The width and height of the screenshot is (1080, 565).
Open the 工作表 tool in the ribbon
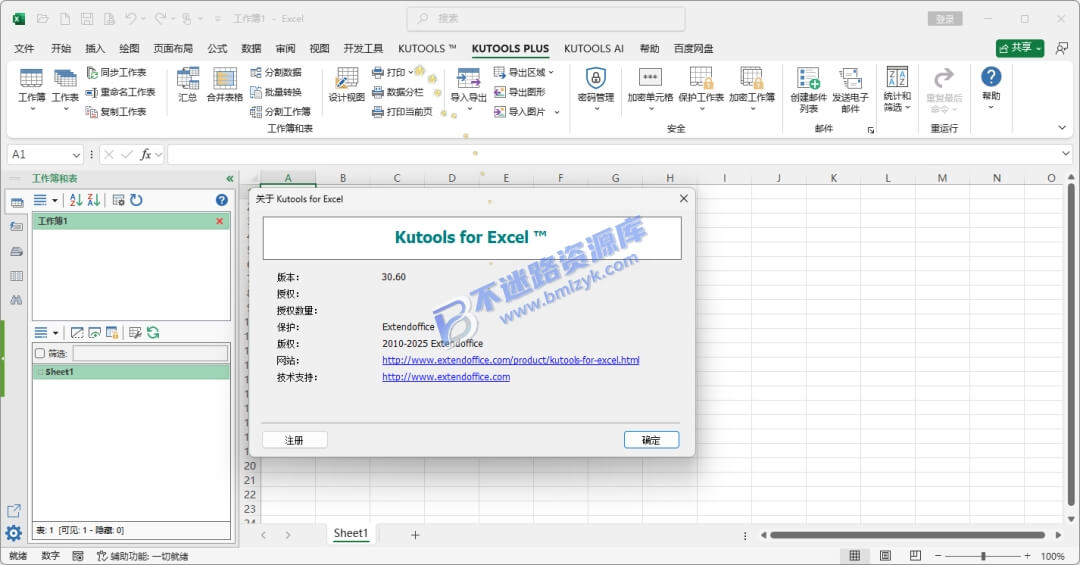pos(65,90)
